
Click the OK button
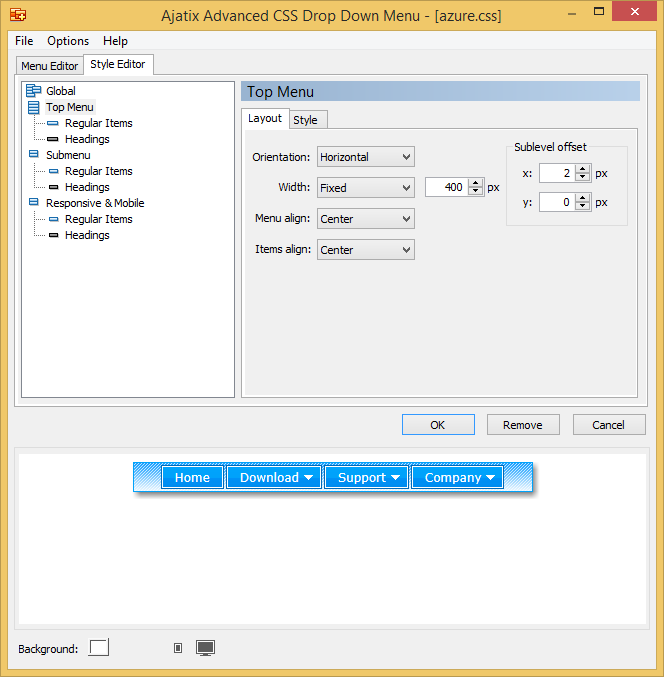pos(438,425)
